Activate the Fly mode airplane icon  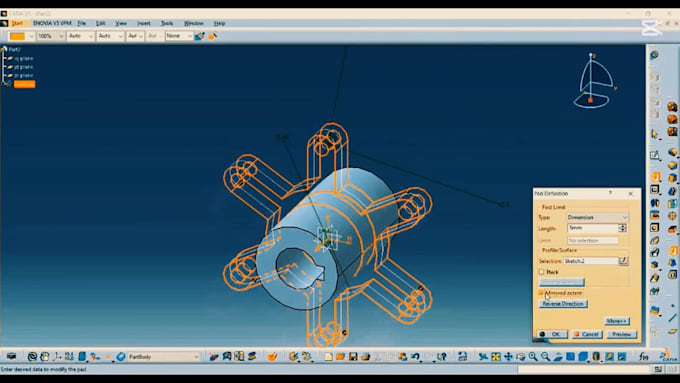pos(483,357)
